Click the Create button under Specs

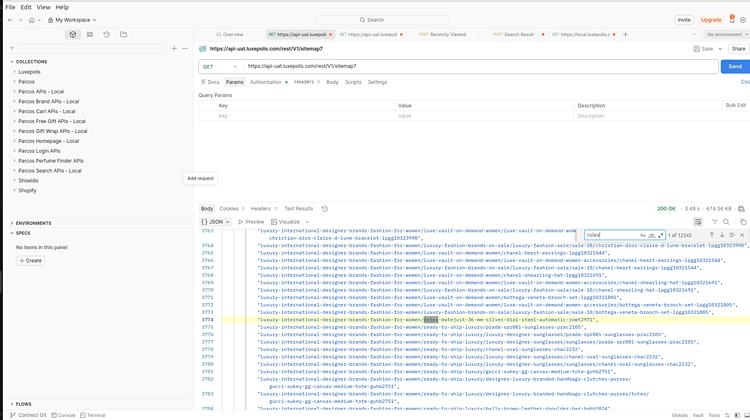pyautogui.click(x=31, y=261)
